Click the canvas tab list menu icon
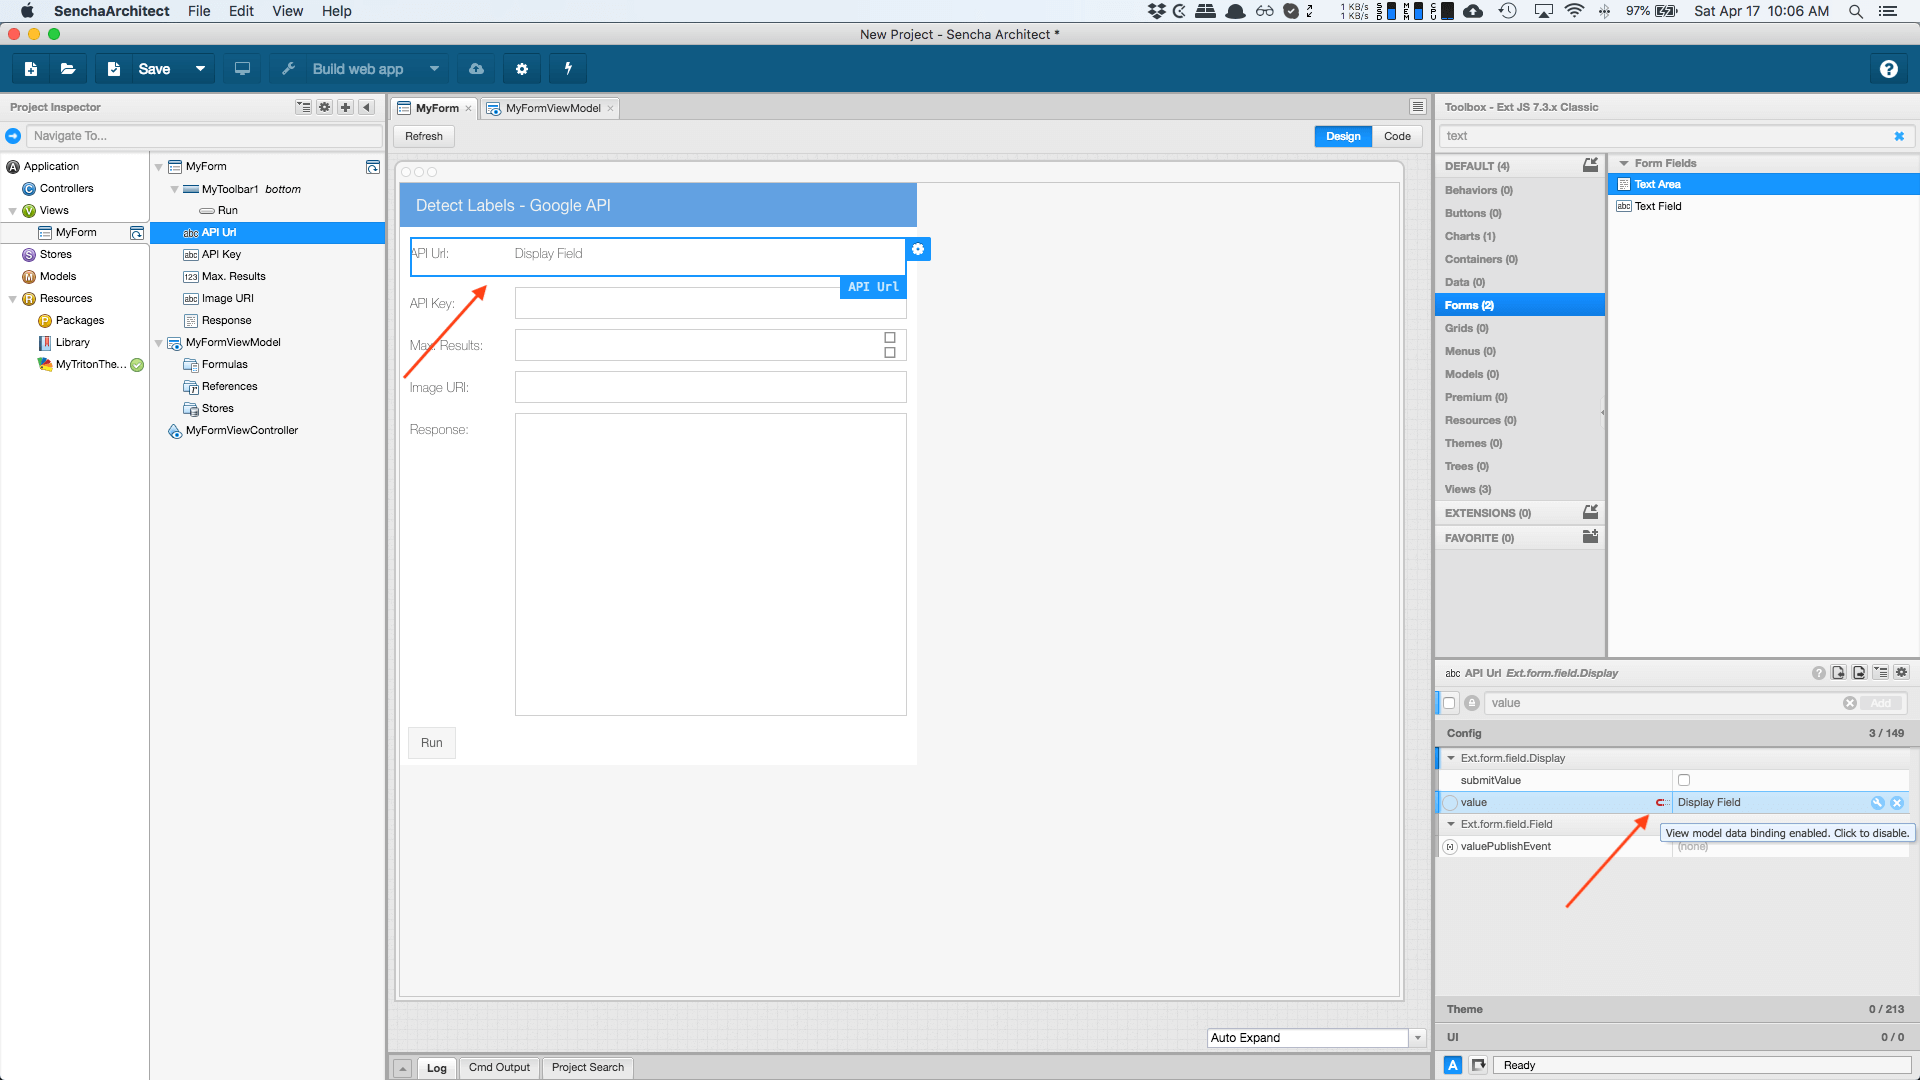Screen dimensions: 1920x1080 click(x=1417, y=107)
